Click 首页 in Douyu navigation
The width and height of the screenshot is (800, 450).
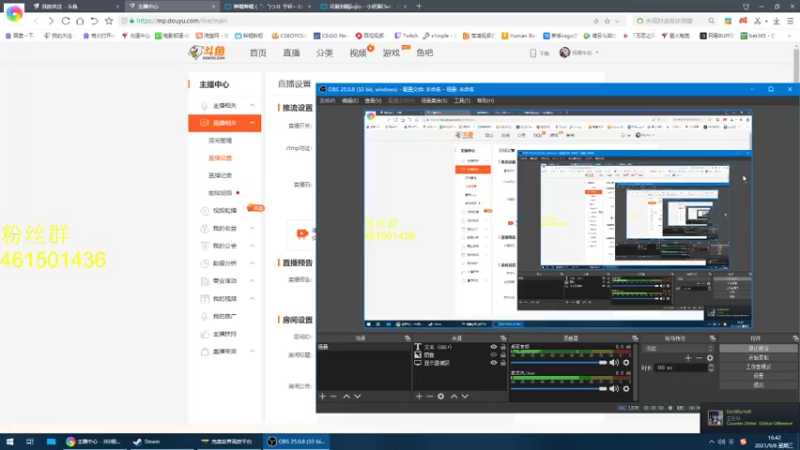258,53
